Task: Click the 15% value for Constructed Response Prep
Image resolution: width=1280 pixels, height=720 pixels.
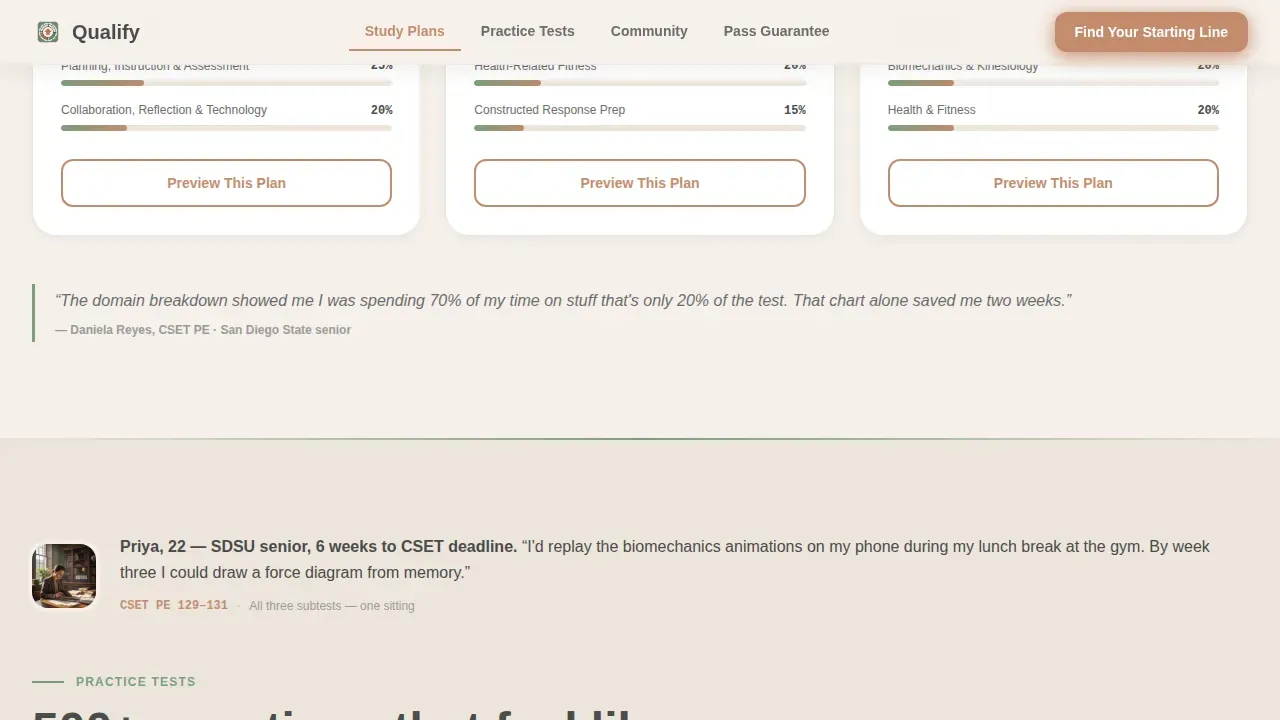Action: (795, 110)
